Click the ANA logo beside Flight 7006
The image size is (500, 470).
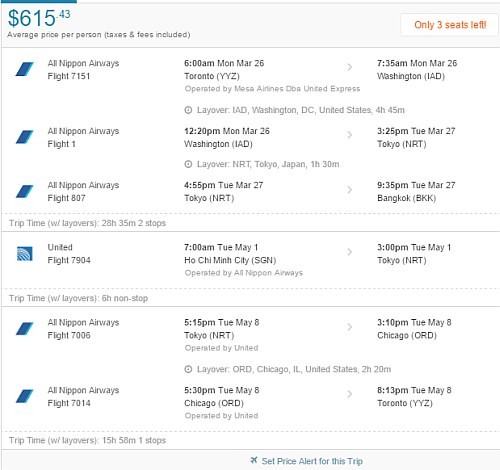tap(25, 329)
